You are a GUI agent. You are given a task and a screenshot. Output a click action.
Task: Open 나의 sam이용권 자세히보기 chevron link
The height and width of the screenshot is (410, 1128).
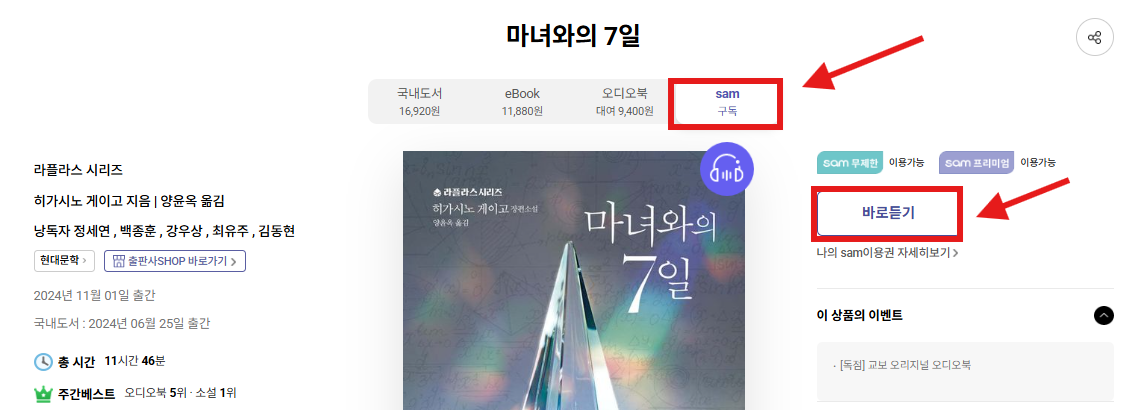click(x=888, y=253)
